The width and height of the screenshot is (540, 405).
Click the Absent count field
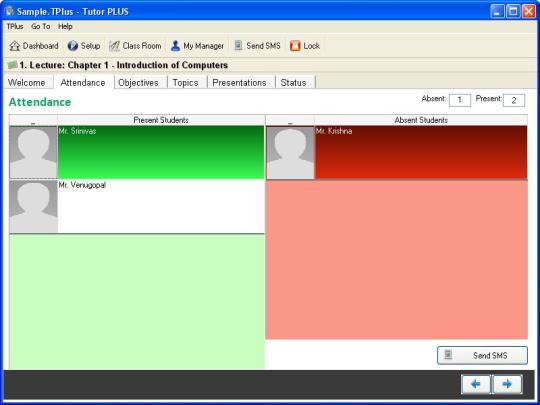pyautogui.click(x=460, y=100)
